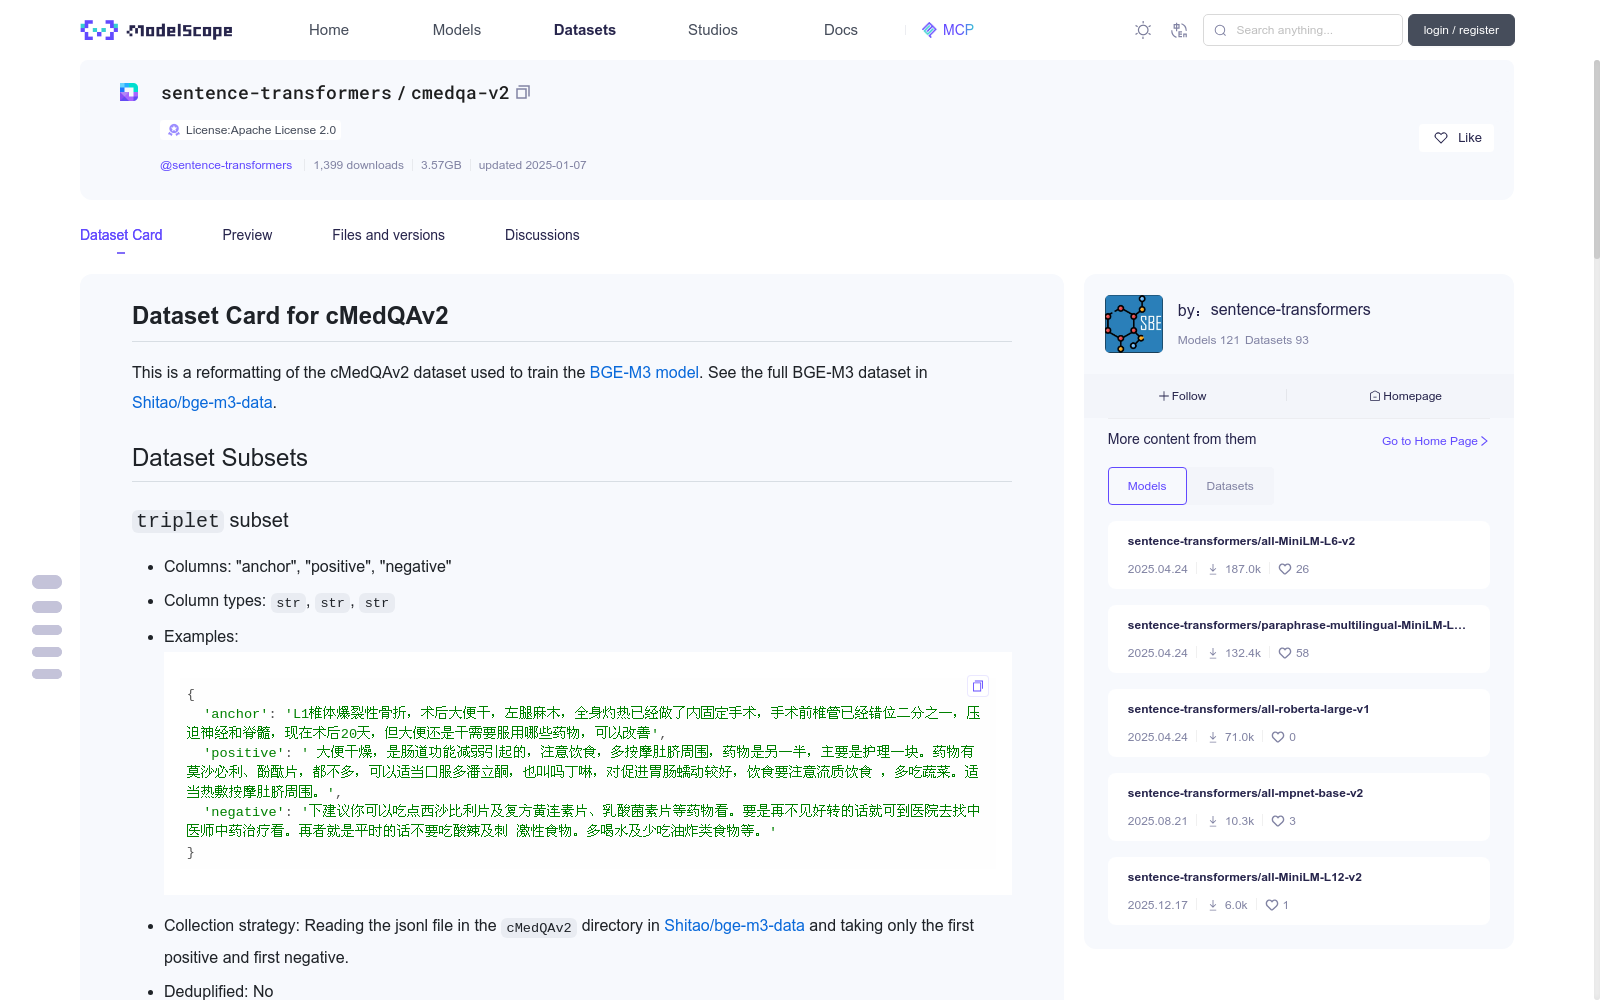Click the search magnifier icon

(x=1220, y=30)
